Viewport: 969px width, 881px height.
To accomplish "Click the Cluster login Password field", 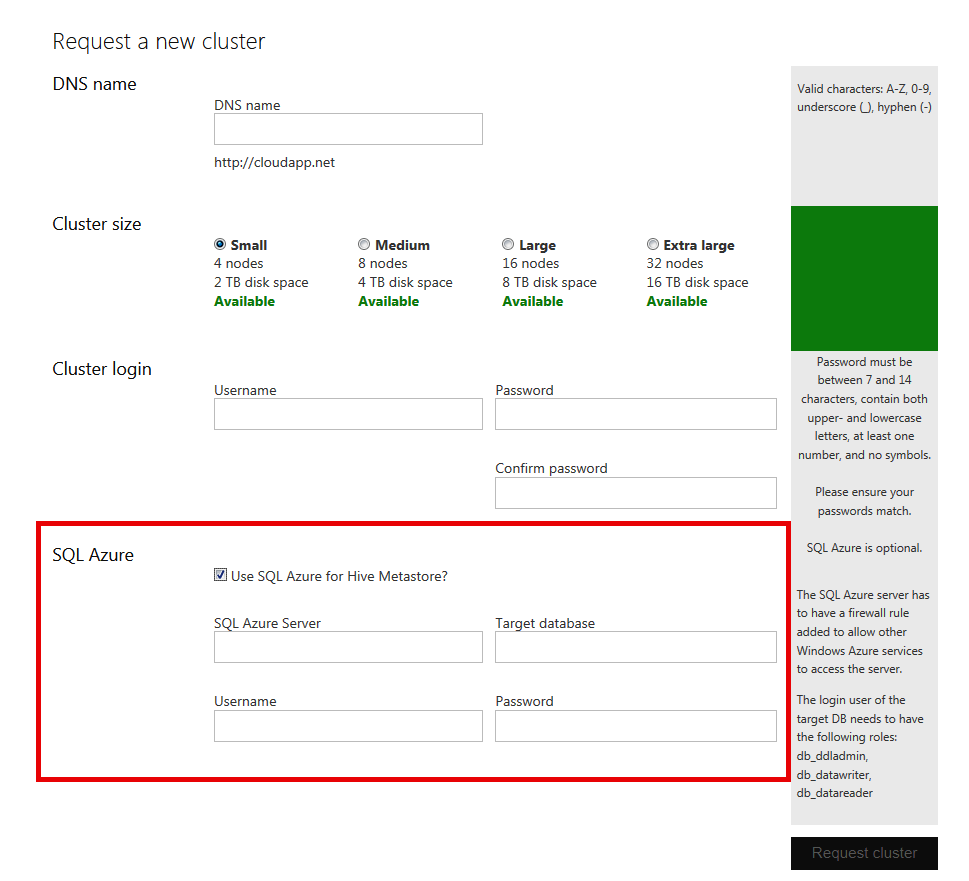I will tap(635, 414).
